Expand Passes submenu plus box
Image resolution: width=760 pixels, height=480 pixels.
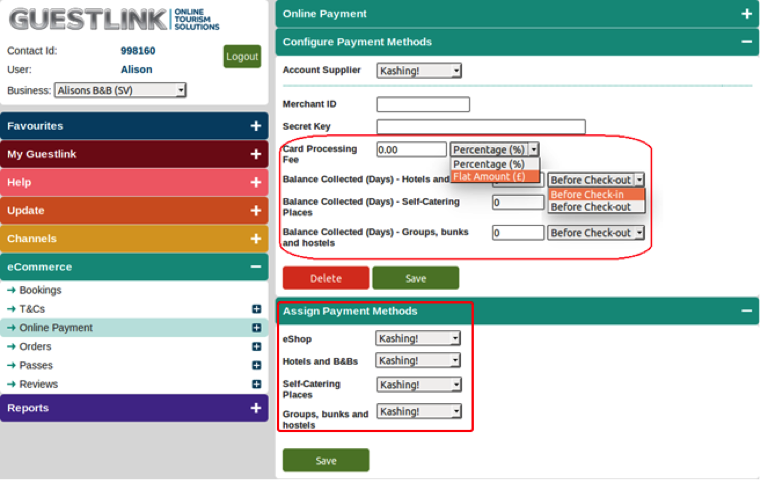click(256, 365)
